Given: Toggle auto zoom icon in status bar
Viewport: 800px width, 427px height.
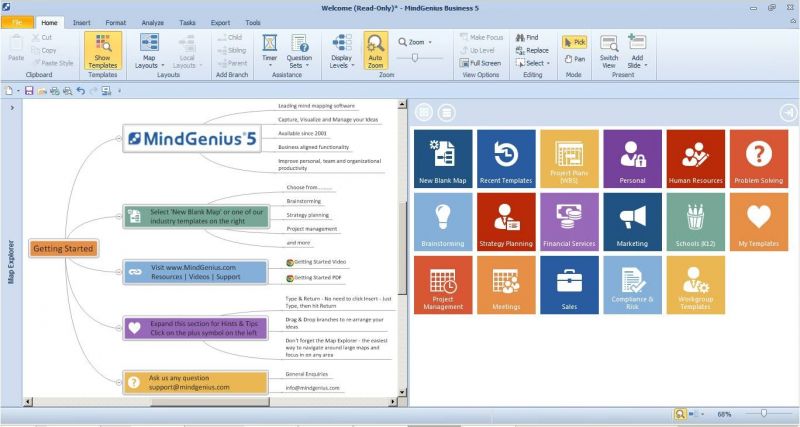Looking at the screenshot, I should 680,414.
